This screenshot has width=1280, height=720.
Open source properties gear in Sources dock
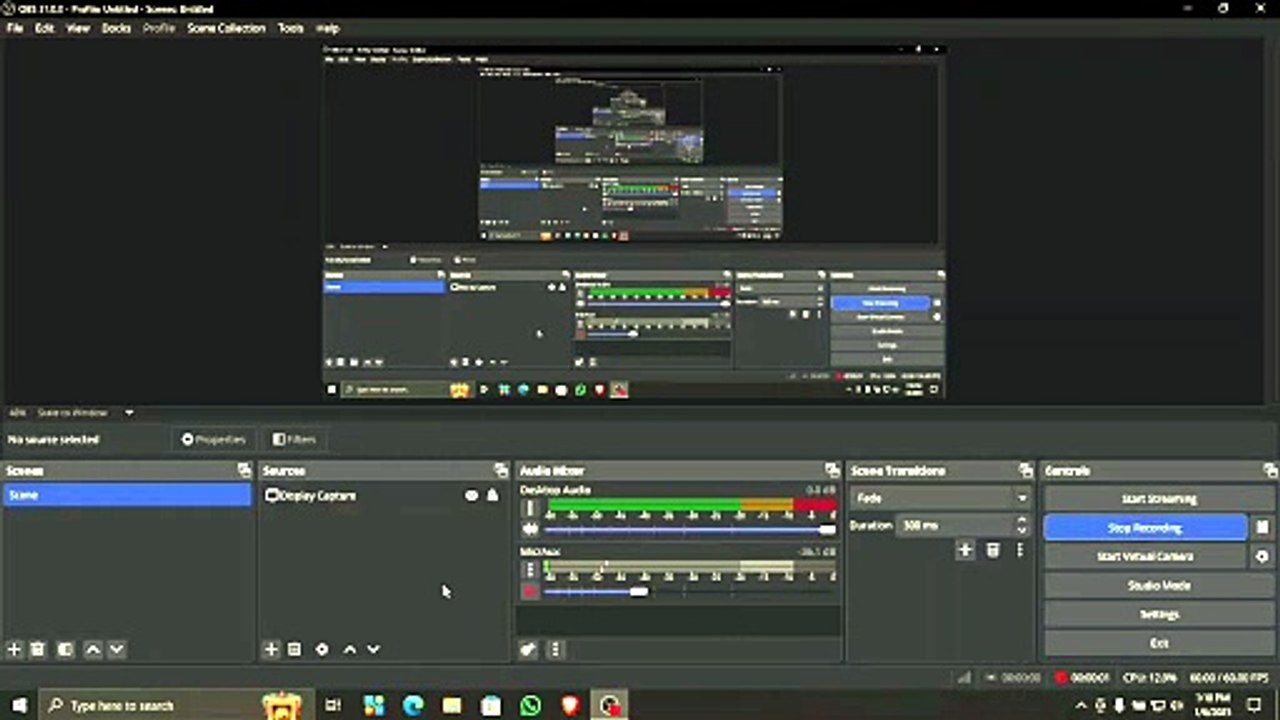(x=322, y=649)
